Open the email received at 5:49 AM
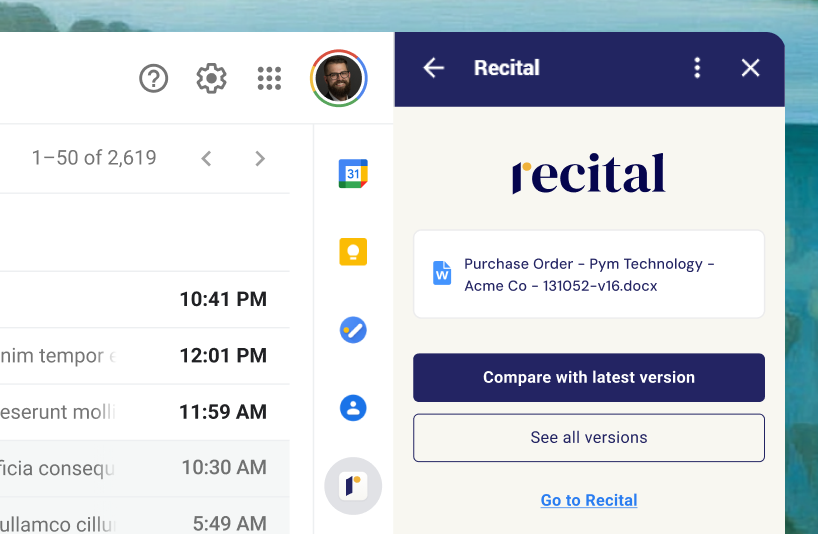 click(x=145, y=516)
